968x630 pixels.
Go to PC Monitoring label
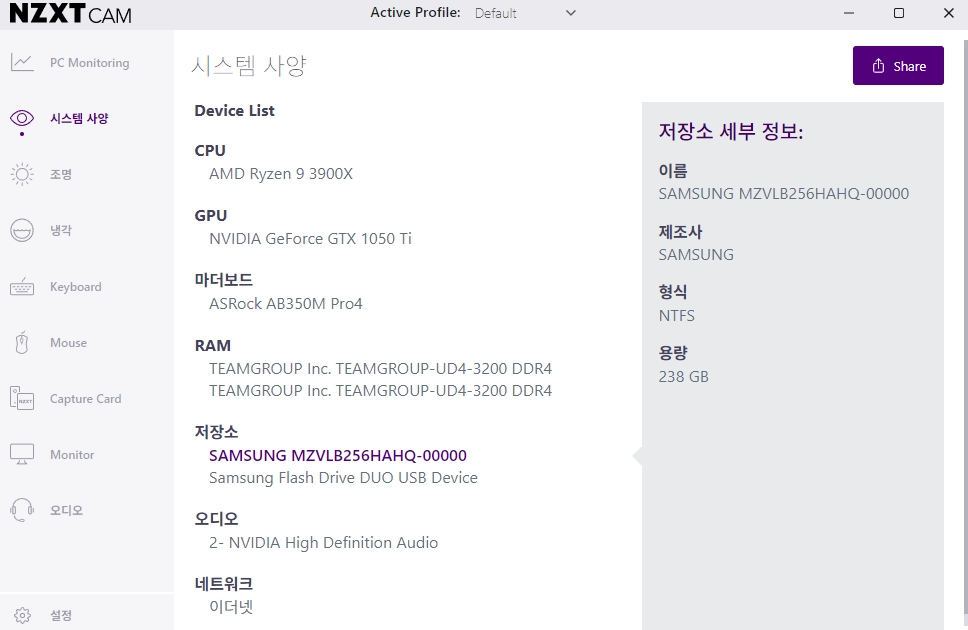(90, 62)
